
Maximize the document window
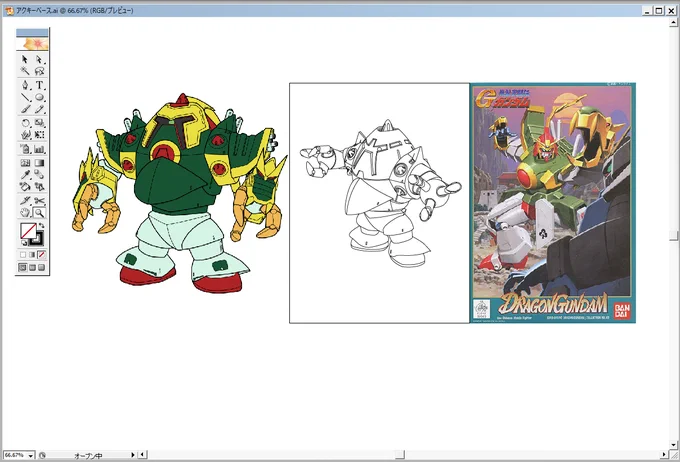(659, 11)
